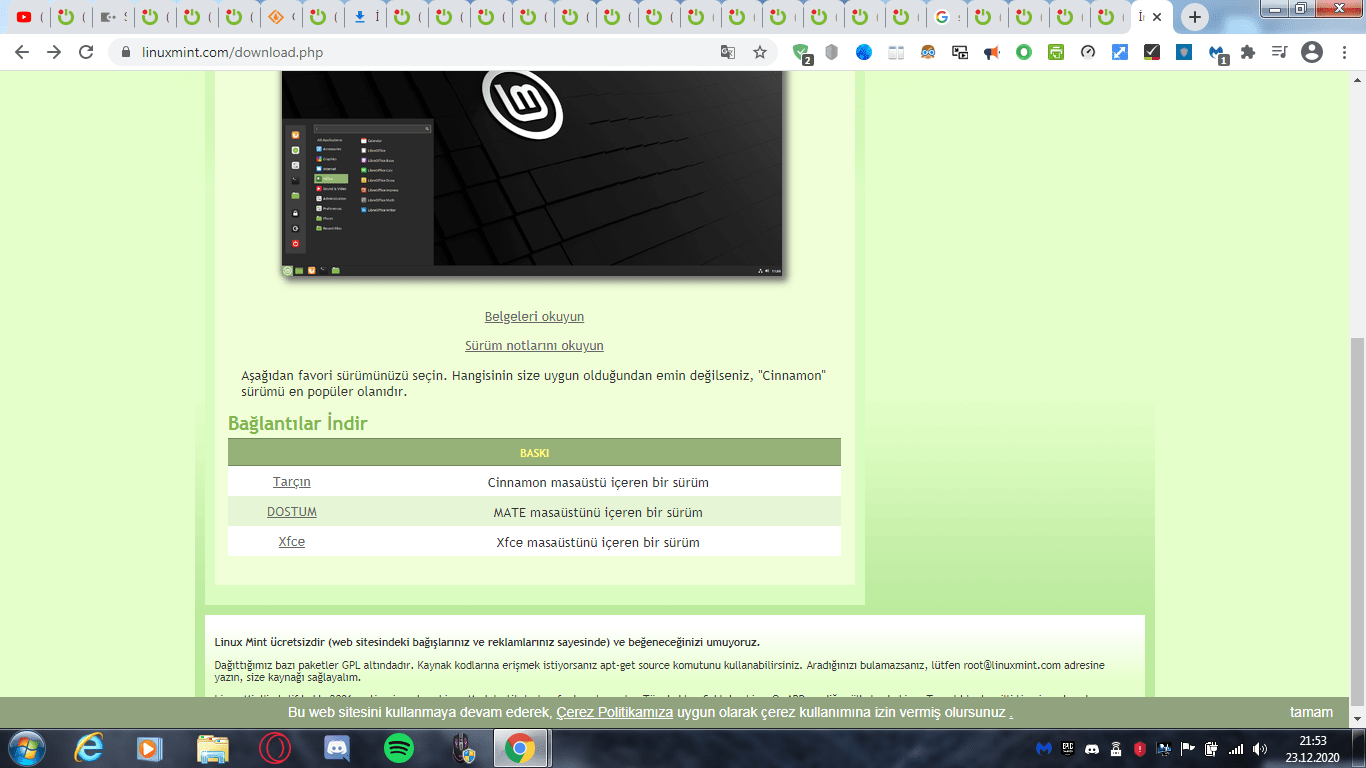Click the "BASKI" table header

click(534, 453)
